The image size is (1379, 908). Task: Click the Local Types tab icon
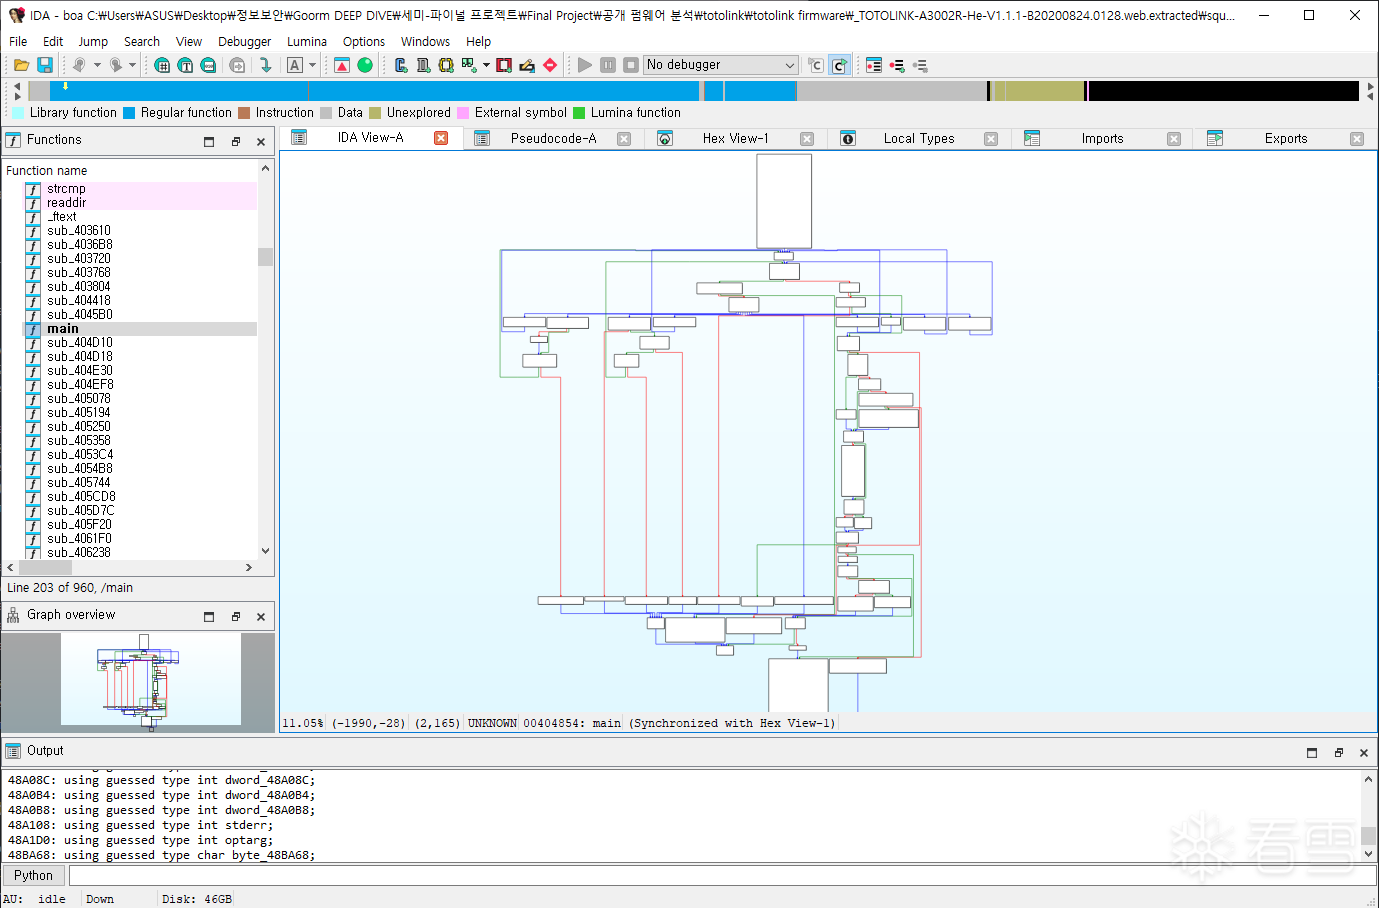[848, 139]
